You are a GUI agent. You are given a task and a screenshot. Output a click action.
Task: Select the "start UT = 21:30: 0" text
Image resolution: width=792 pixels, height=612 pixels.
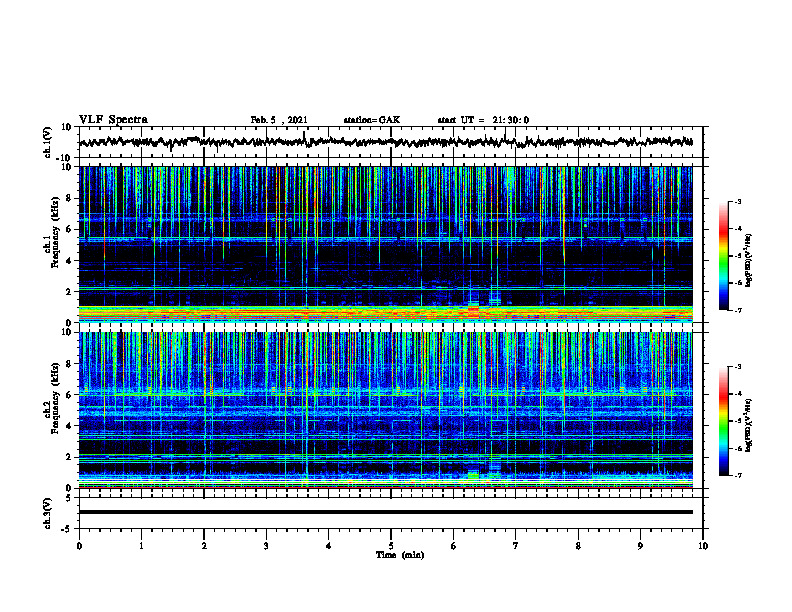click(483, 120)
